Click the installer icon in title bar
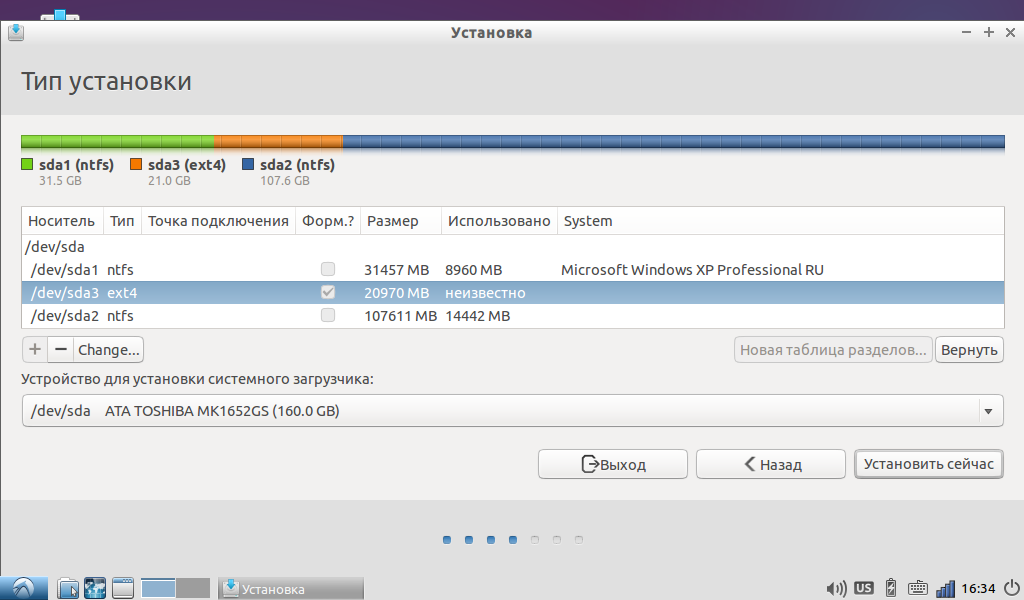Image resolution: width=1024 pixels, height=600 pixels. [x=16, y=32]
